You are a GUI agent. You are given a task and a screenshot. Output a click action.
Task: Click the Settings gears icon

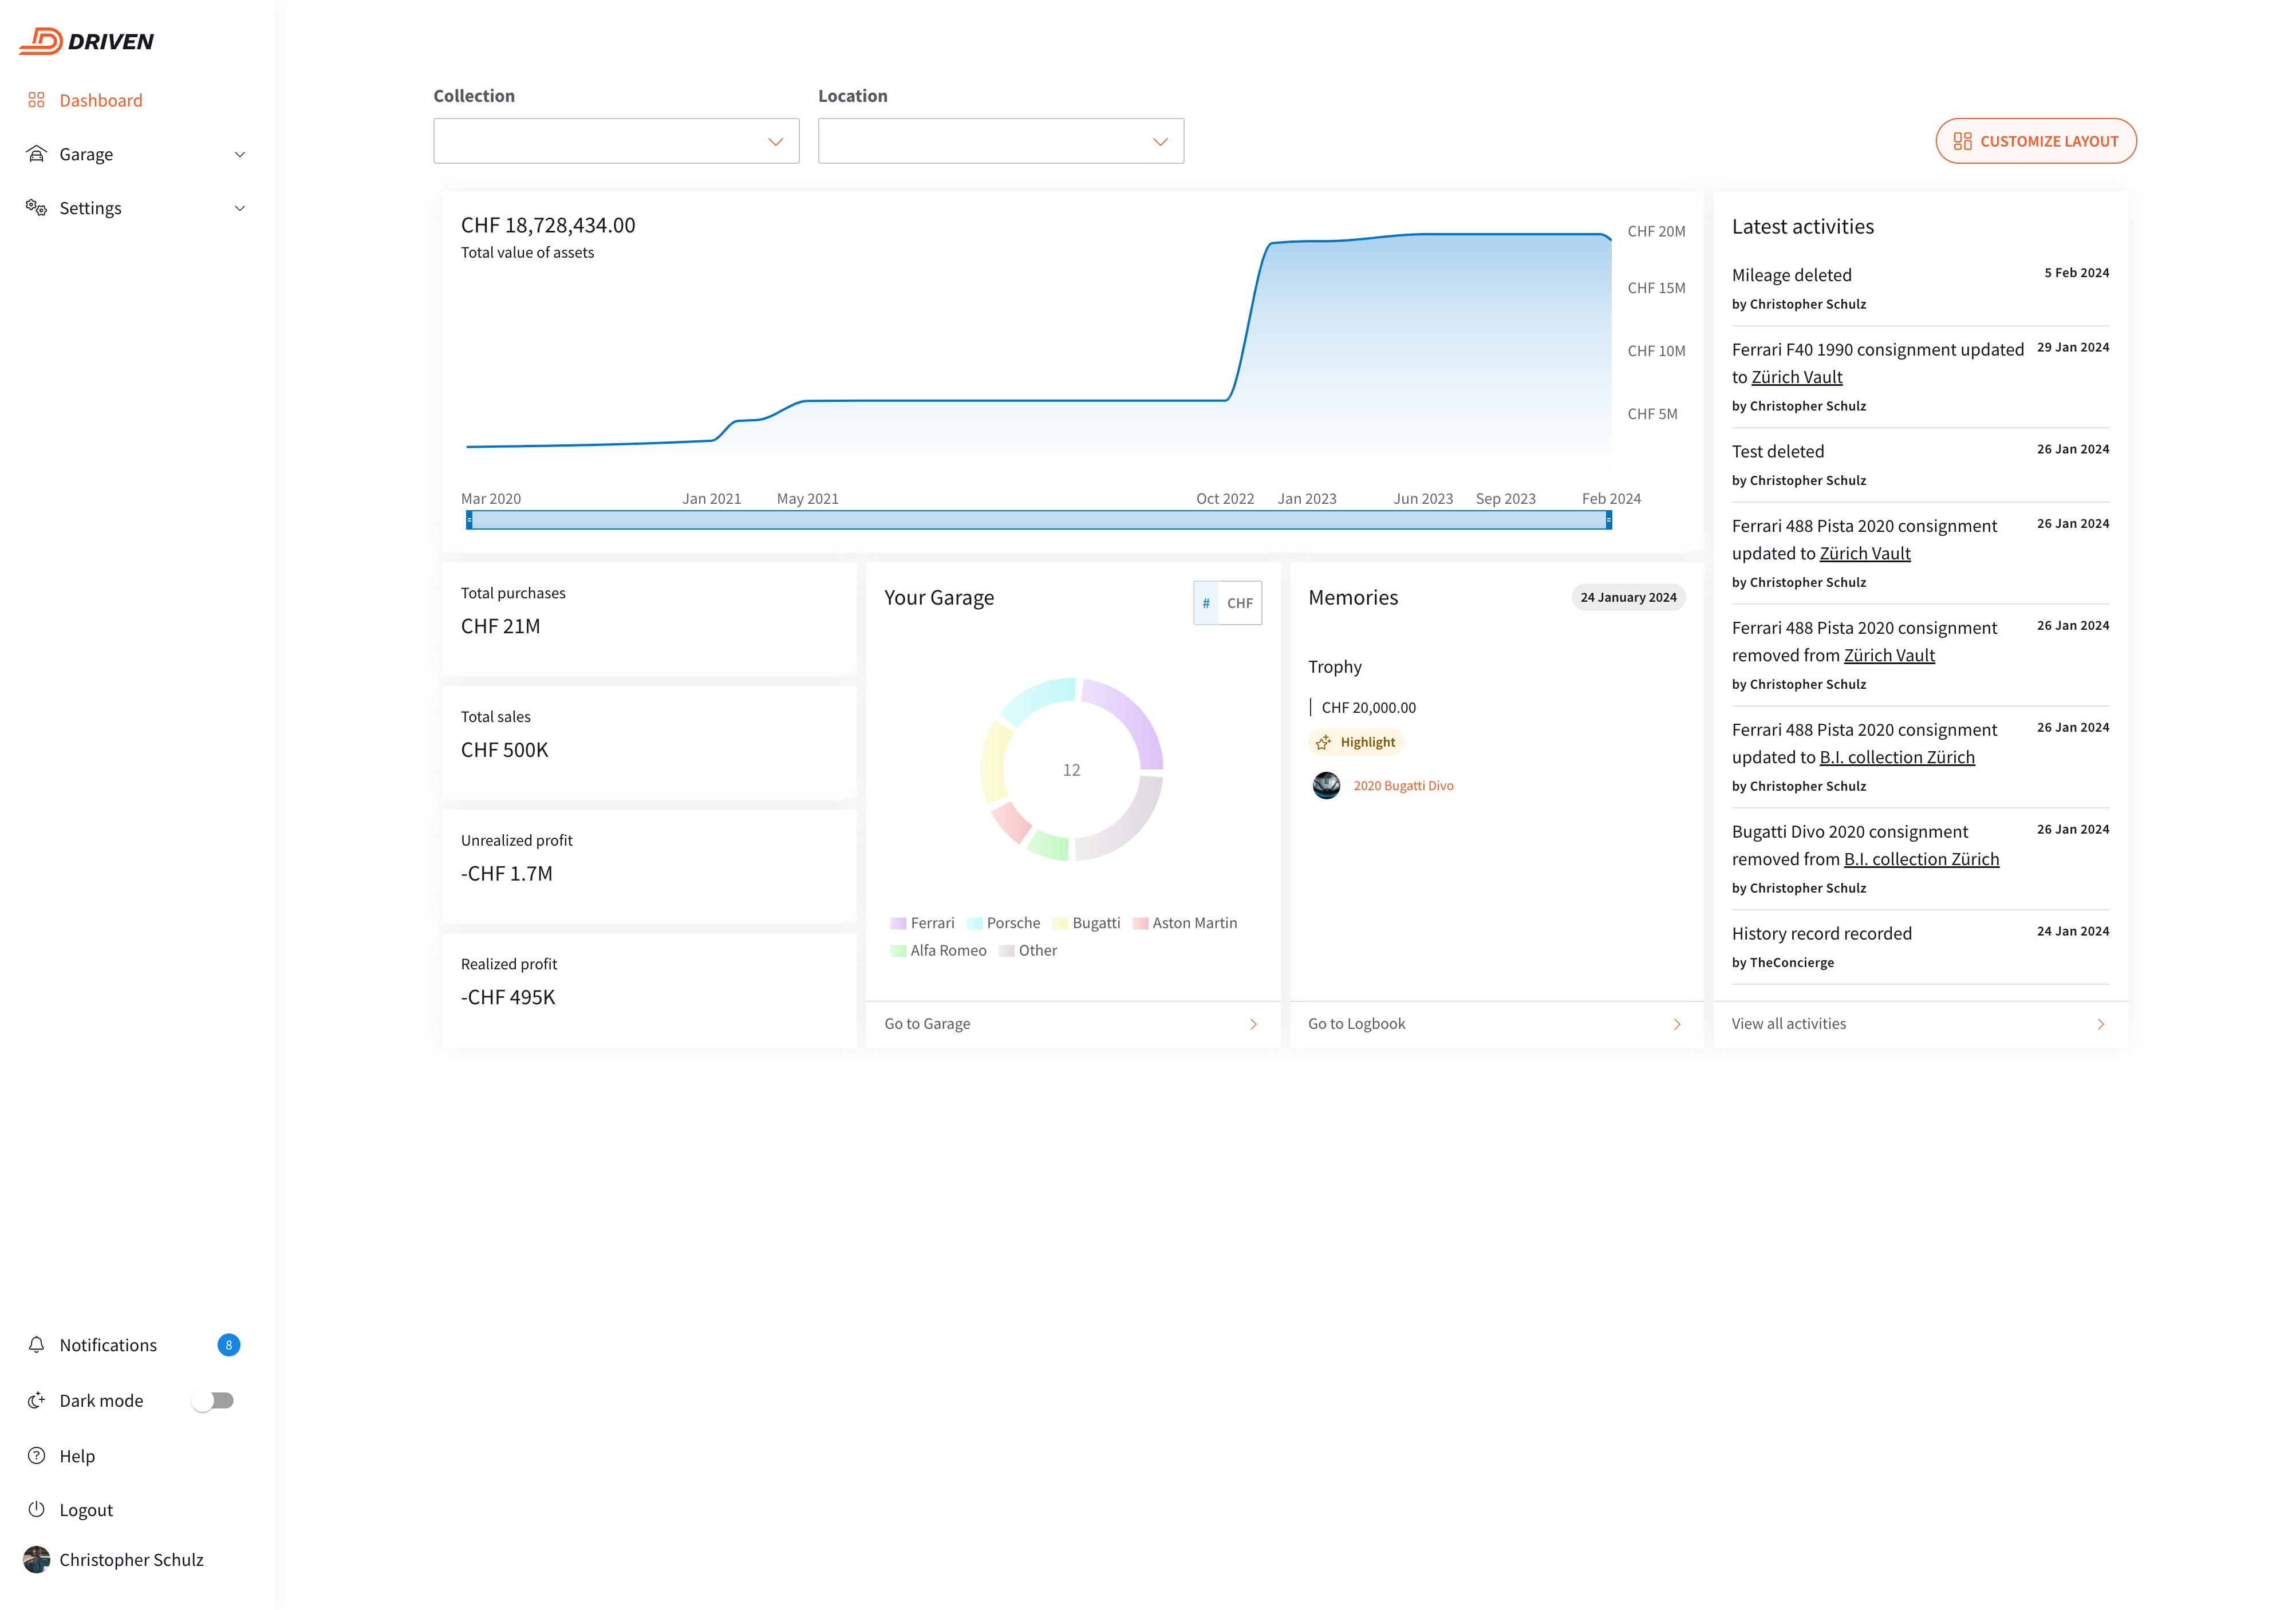(x=37, y=208)
